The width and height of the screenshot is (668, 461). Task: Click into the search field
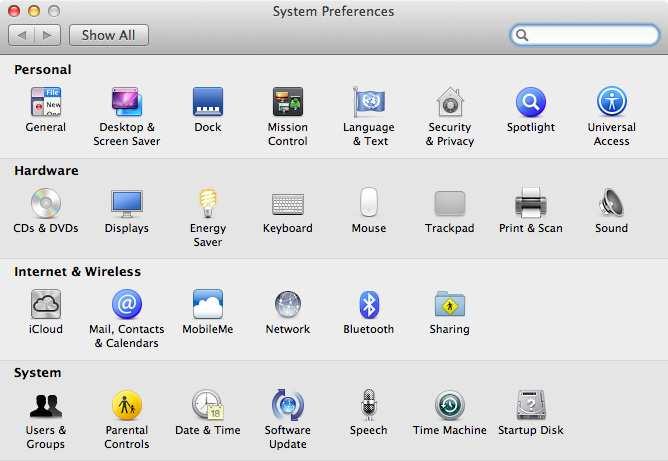click(x=584, y=35)
